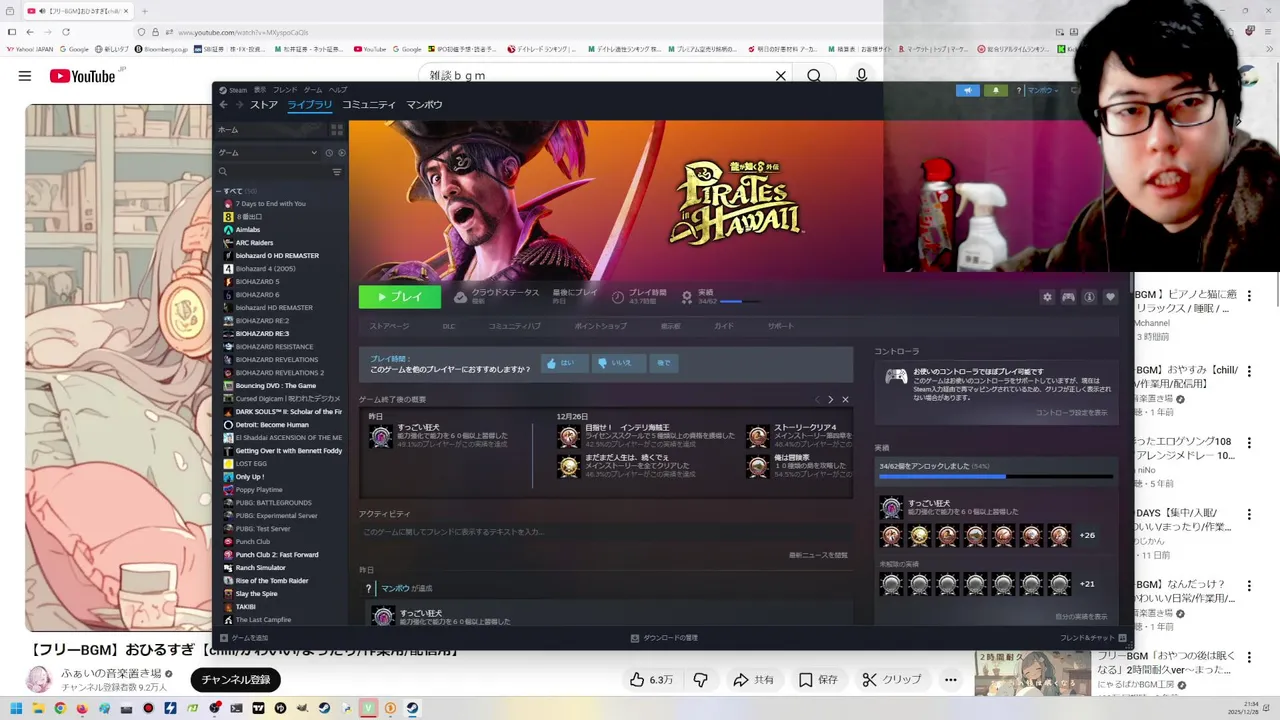Start YouTube voice search microphone
This screenshot has height=720, width=1280.
coord(862,76)
